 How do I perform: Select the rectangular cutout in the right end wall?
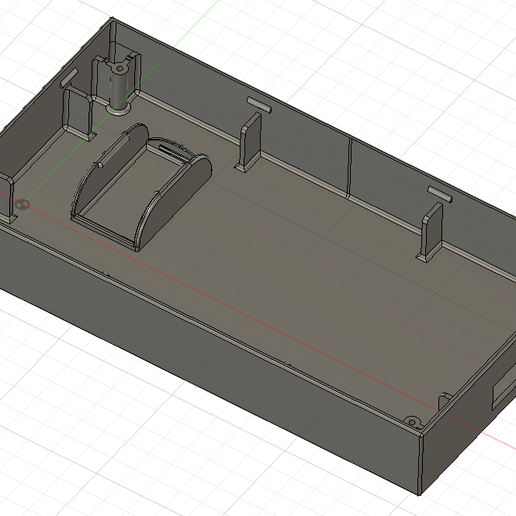click(x=504, y=387)
